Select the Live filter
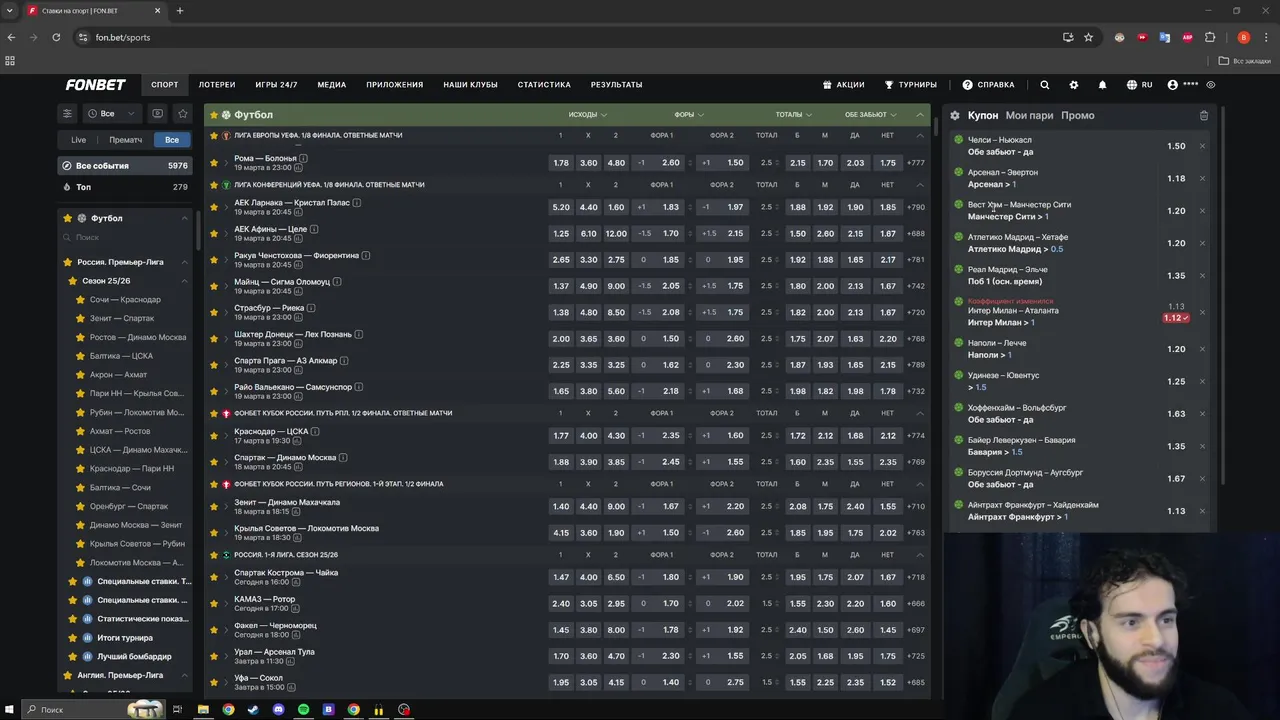The width and height of the screenshot is (1280, 720). click(78, 140)
